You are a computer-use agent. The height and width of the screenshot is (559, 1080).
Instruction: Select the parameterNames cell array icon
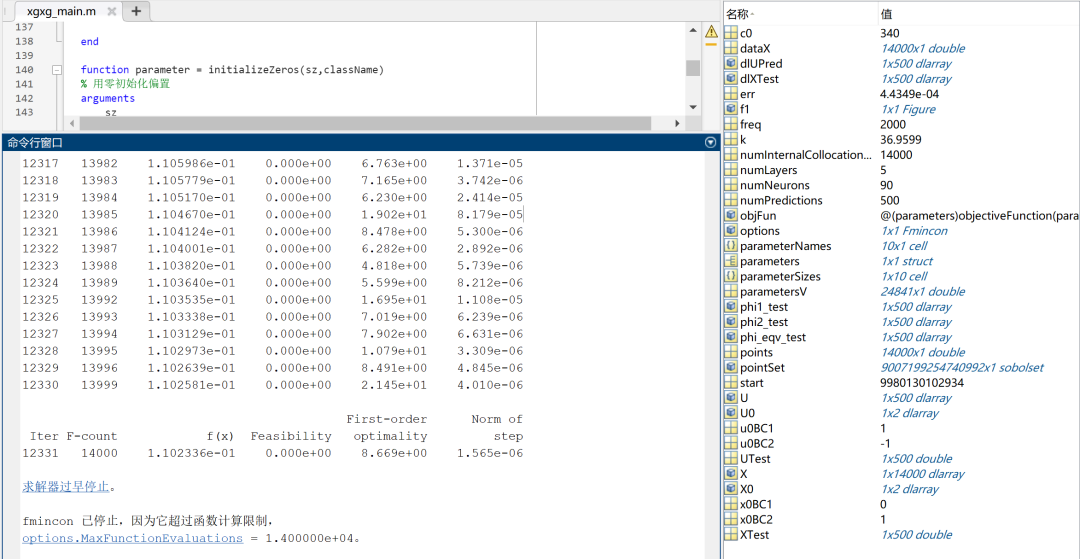pyautogui.click(x=731, y=246)
